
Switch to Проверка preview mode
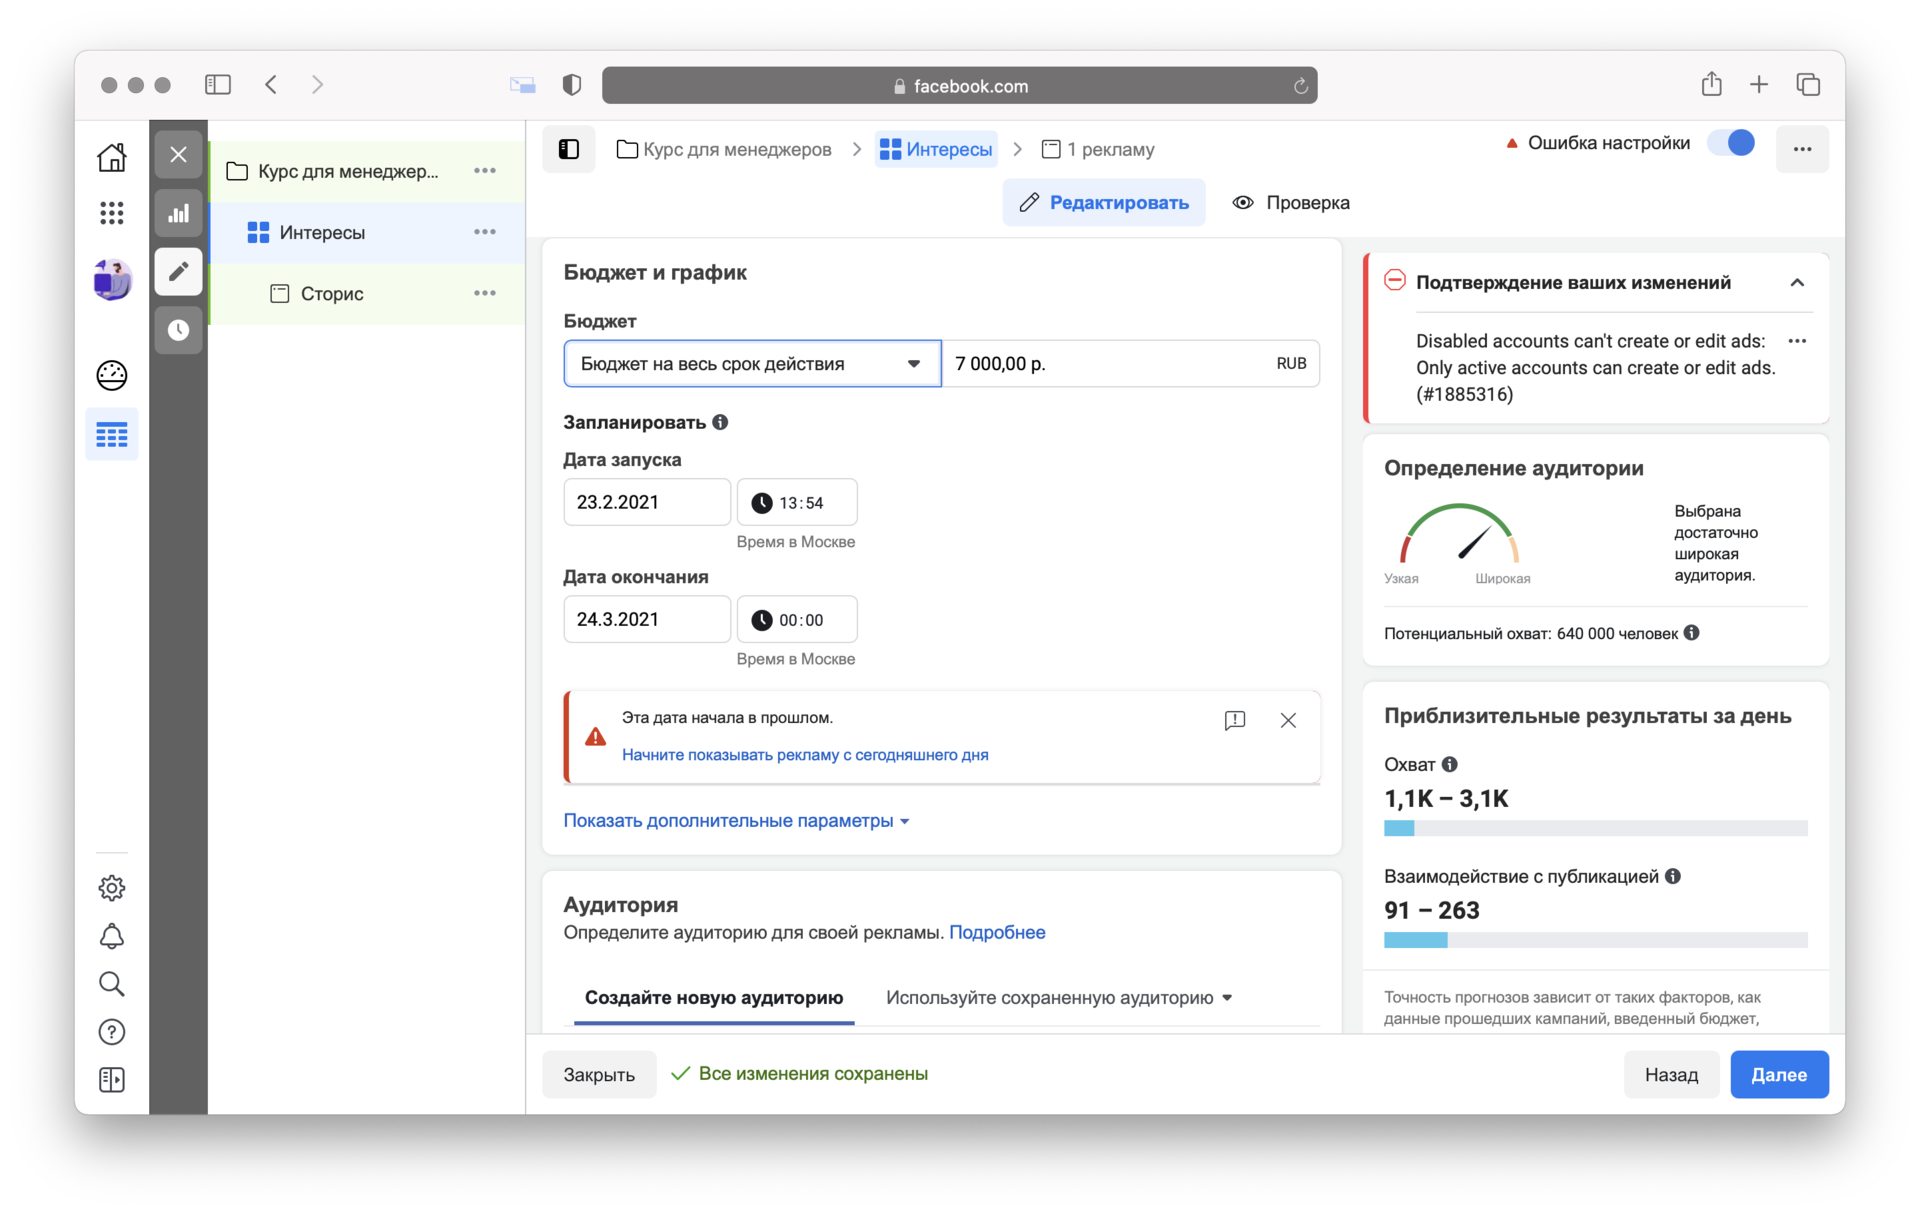1291,203
